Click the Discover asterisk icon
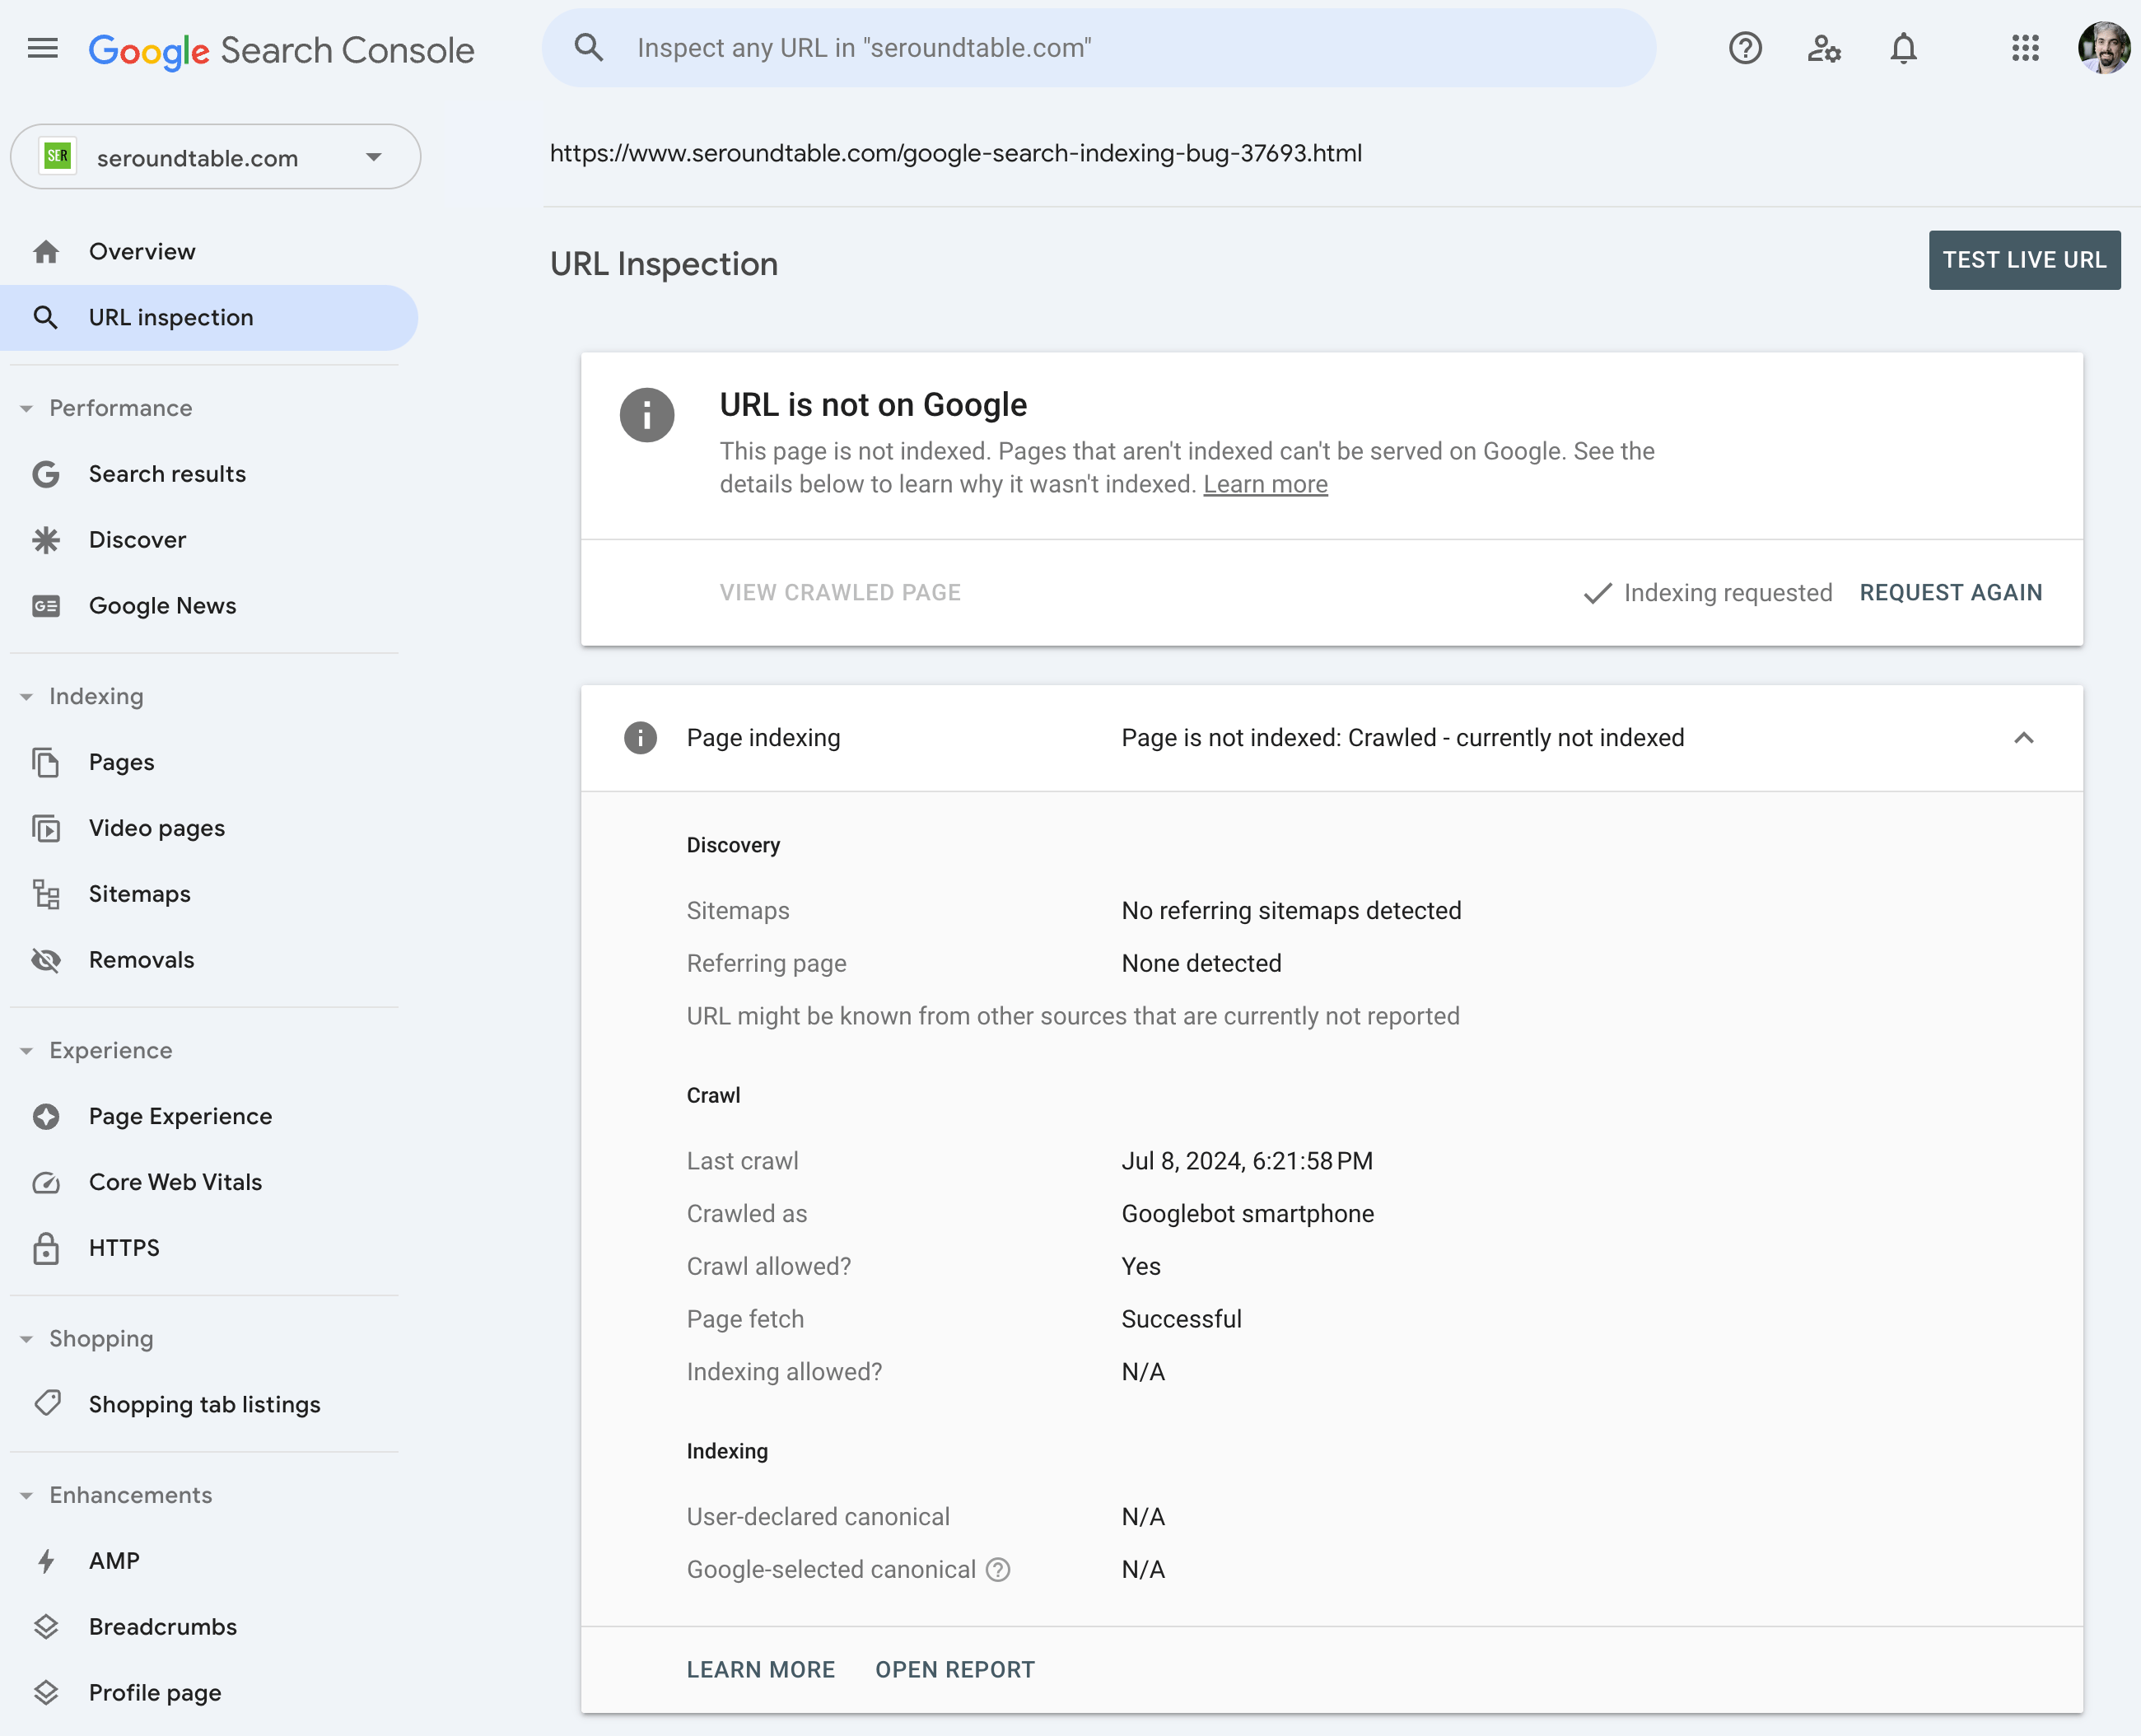The image size is (2141, 1736). coord(46,540)
